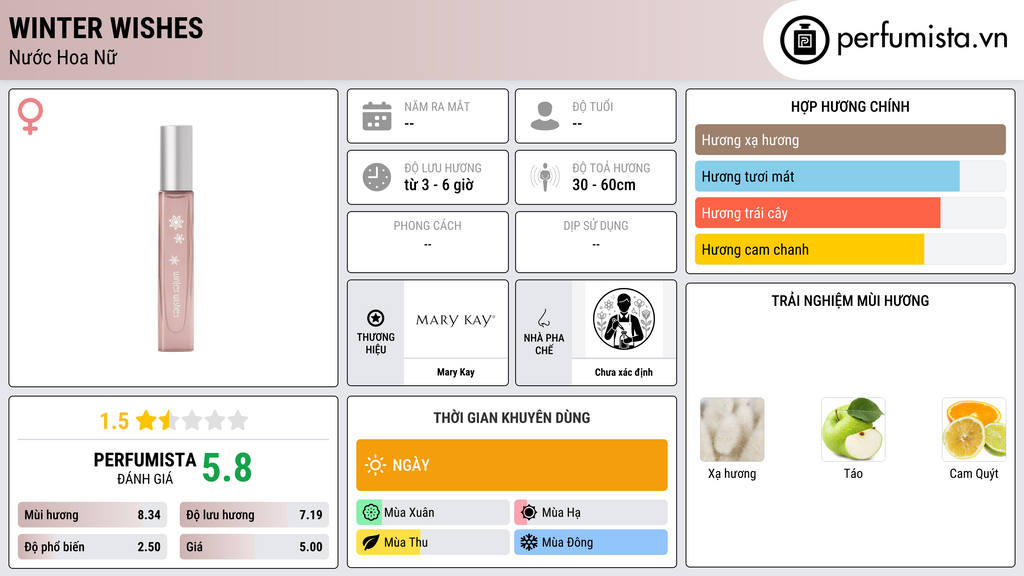The width and height of the screenshot is (1024, 576).
Task: Click the calendar icon for Năm ra mắt
Action: tap(377, 116)
